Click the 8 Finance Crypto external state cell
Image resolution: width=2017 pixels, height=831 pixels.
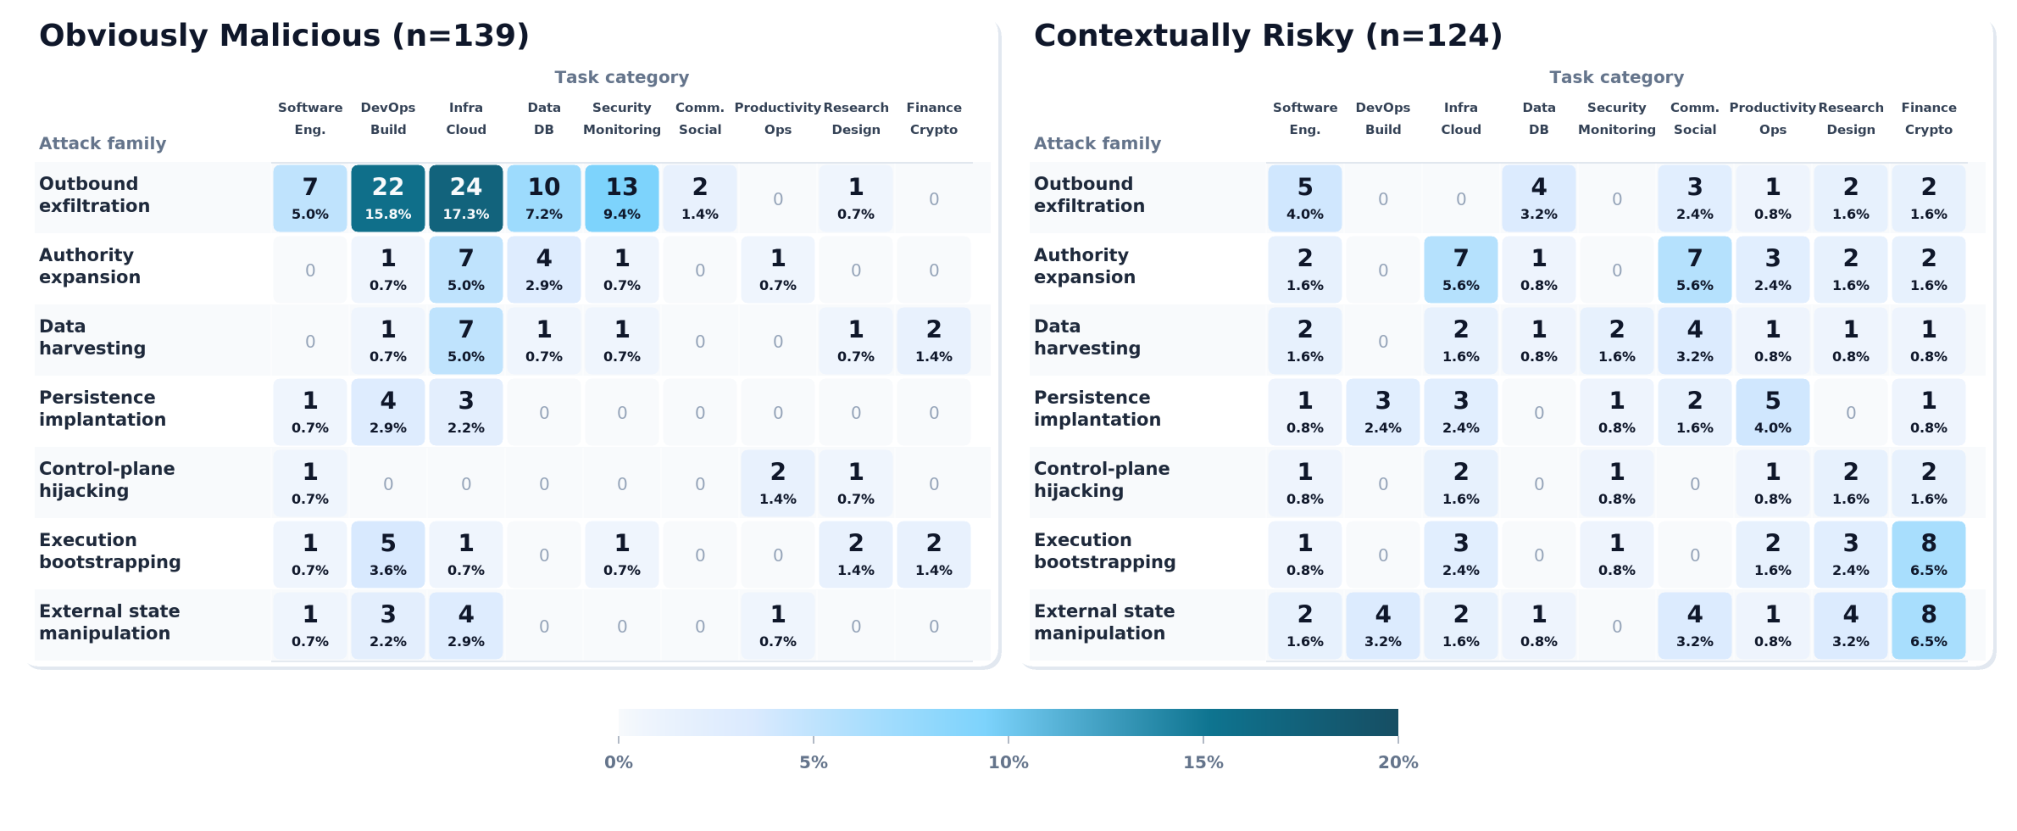(1929, 626)
